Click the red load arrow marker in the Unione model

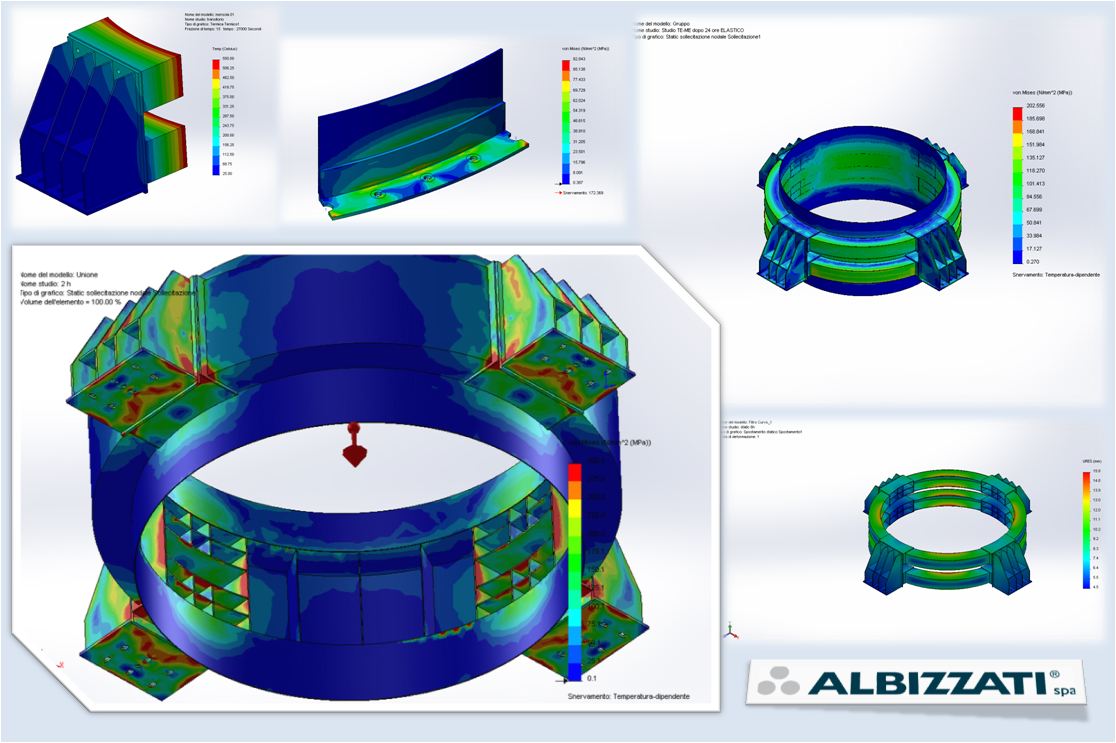pos(353,446)
